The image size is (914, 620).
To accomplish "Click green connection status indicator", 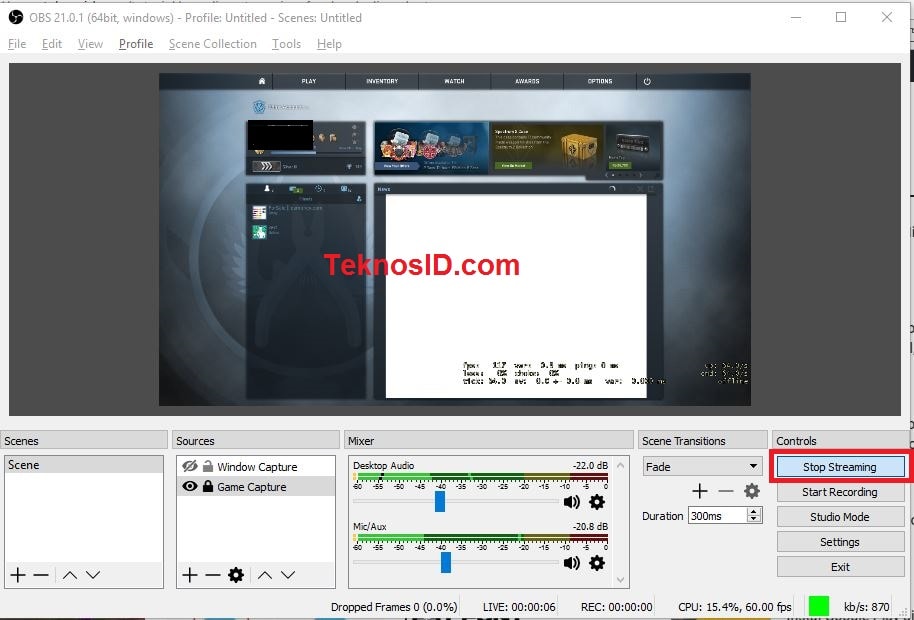I will click(819, 606).
